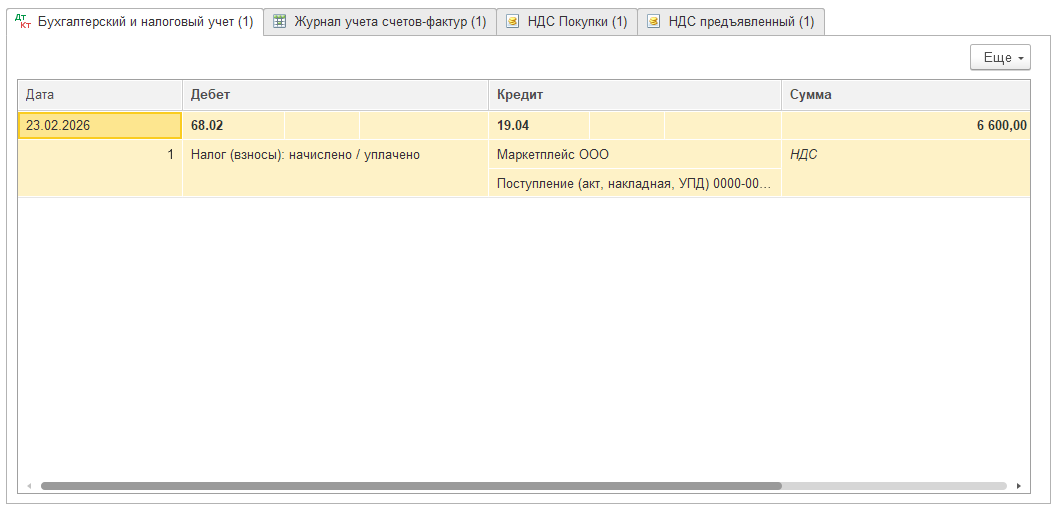This screenshot has height=512, width=1058.
Task: Click the Дебет column header
Action: (335, 95)
